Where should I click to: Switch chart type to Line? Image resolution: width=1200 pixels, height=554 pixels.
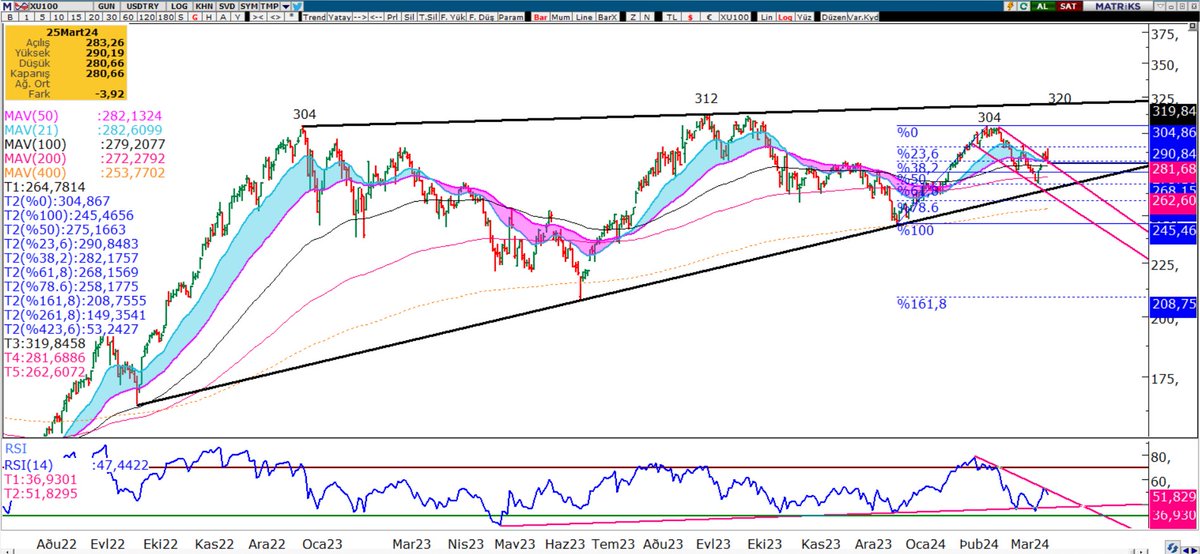point(584,17)
